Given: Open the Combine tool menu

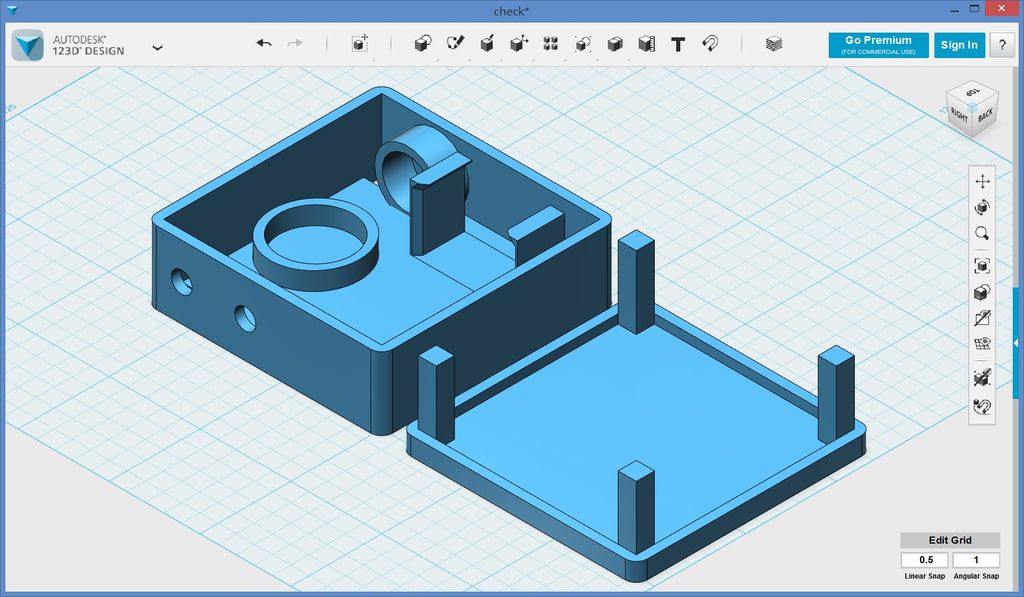Looking at the screenshot, I should (x=615, y=44).
